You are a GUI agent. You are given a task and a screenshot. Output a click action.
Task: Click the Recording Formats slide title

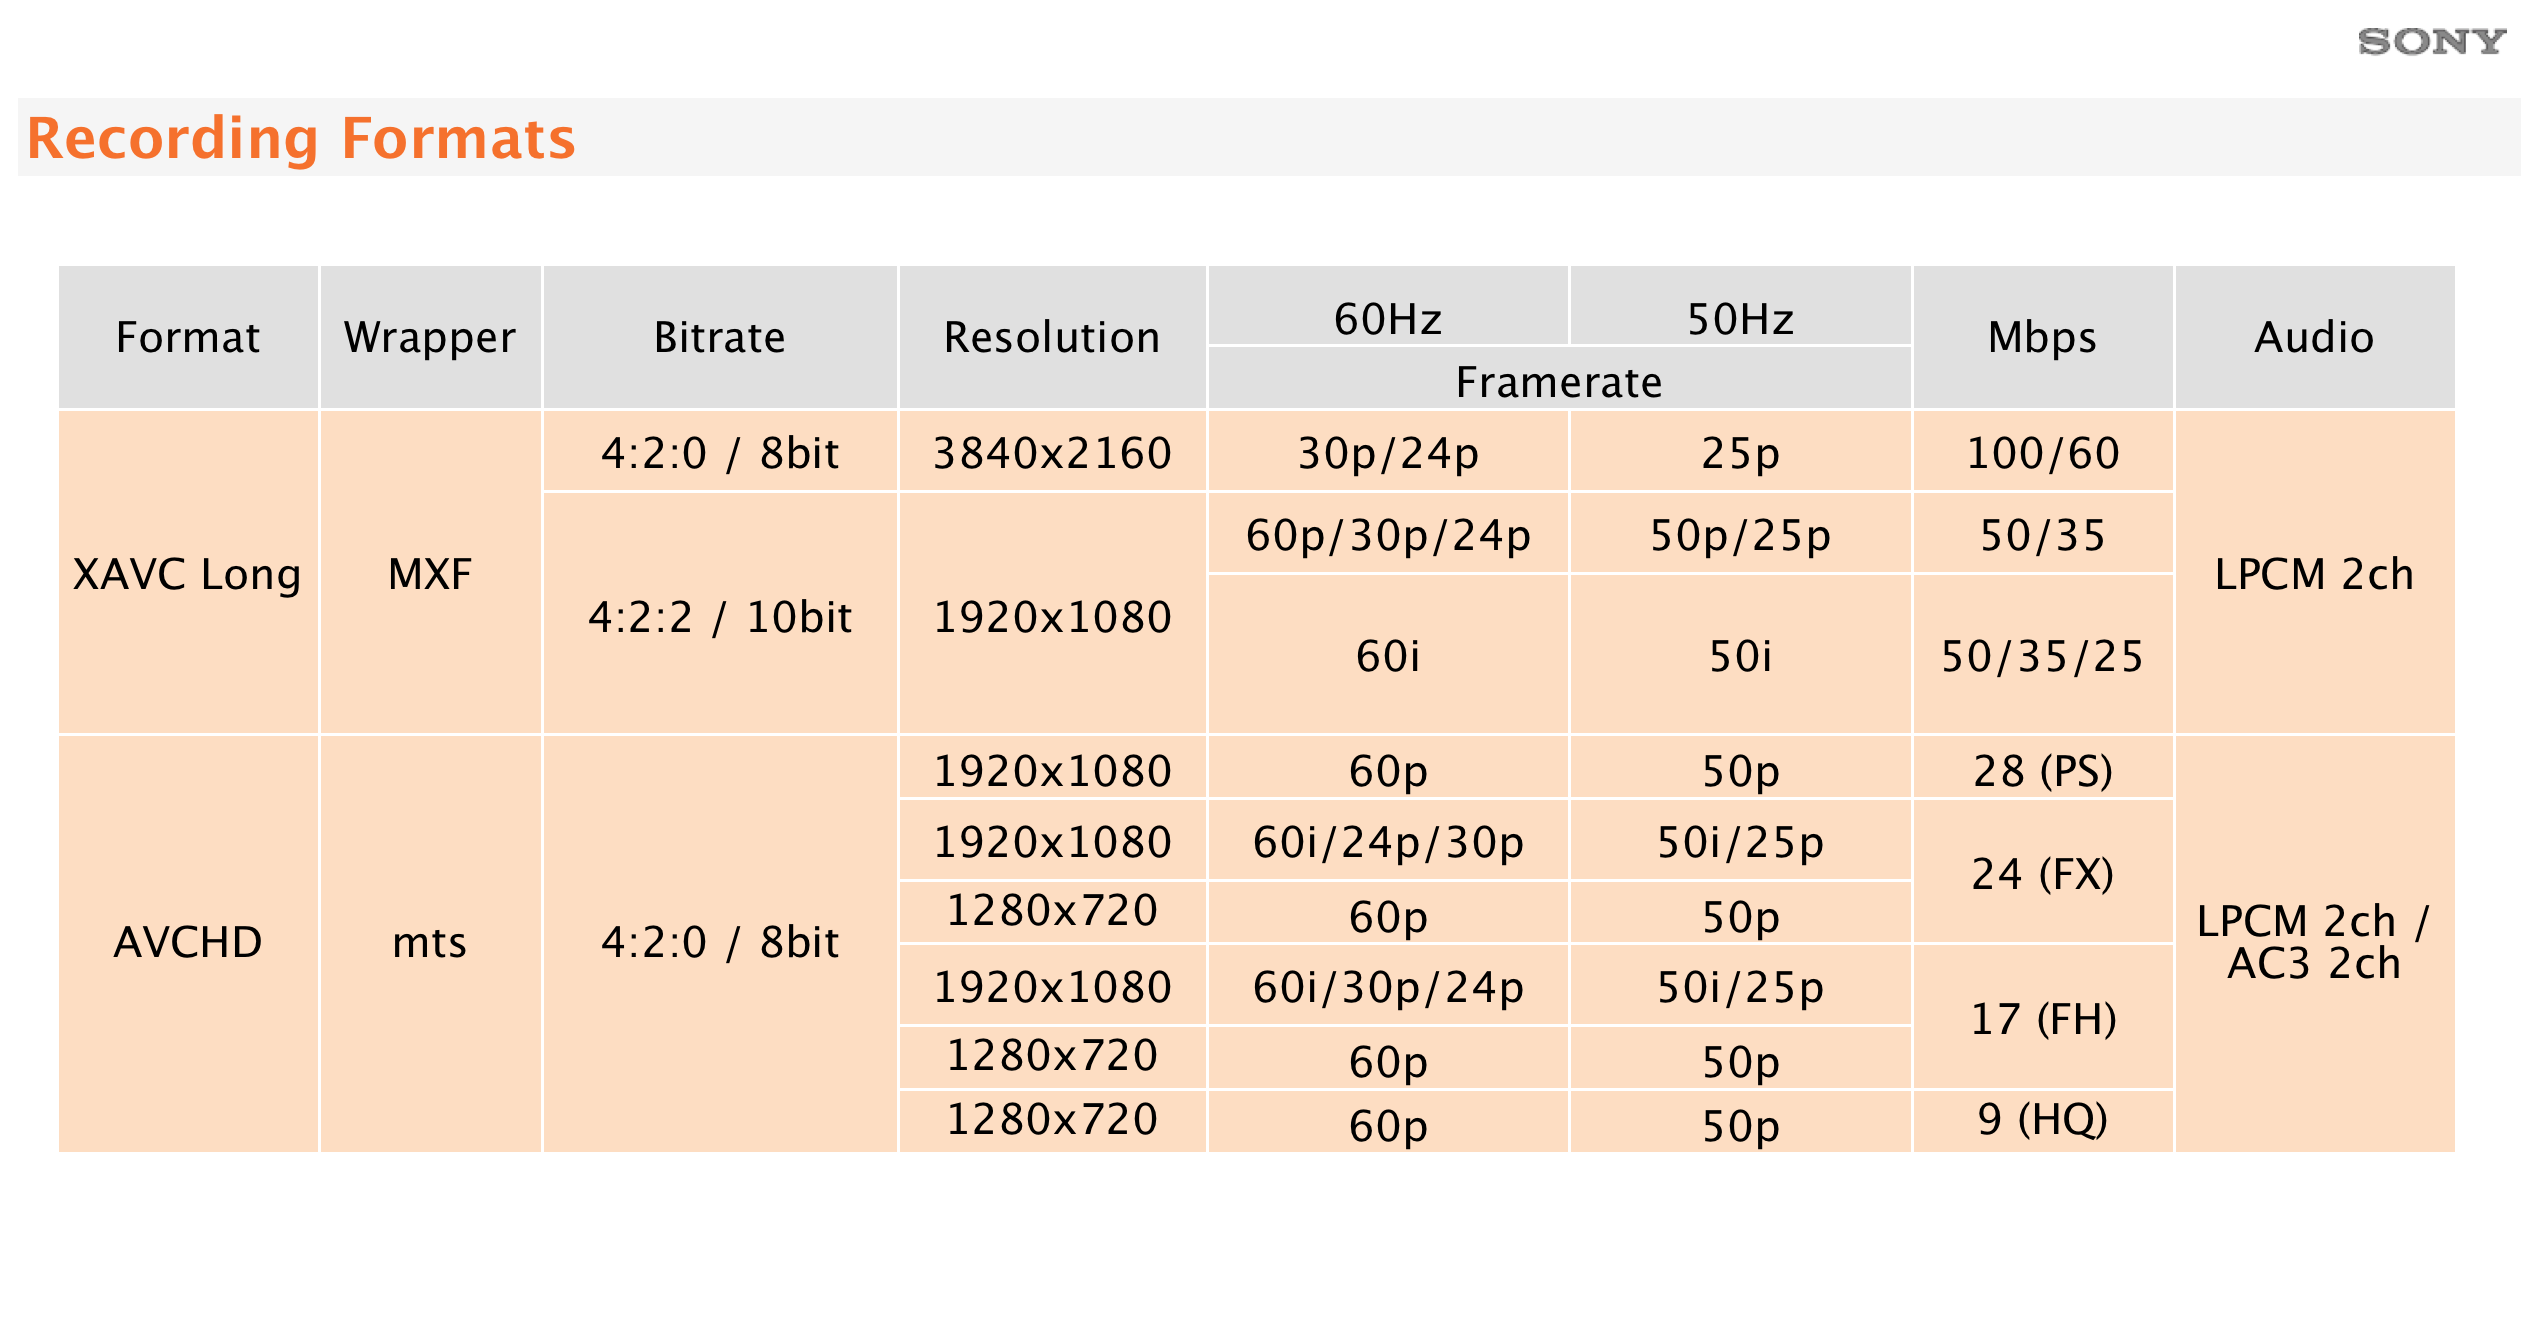[x=301, y=138]
